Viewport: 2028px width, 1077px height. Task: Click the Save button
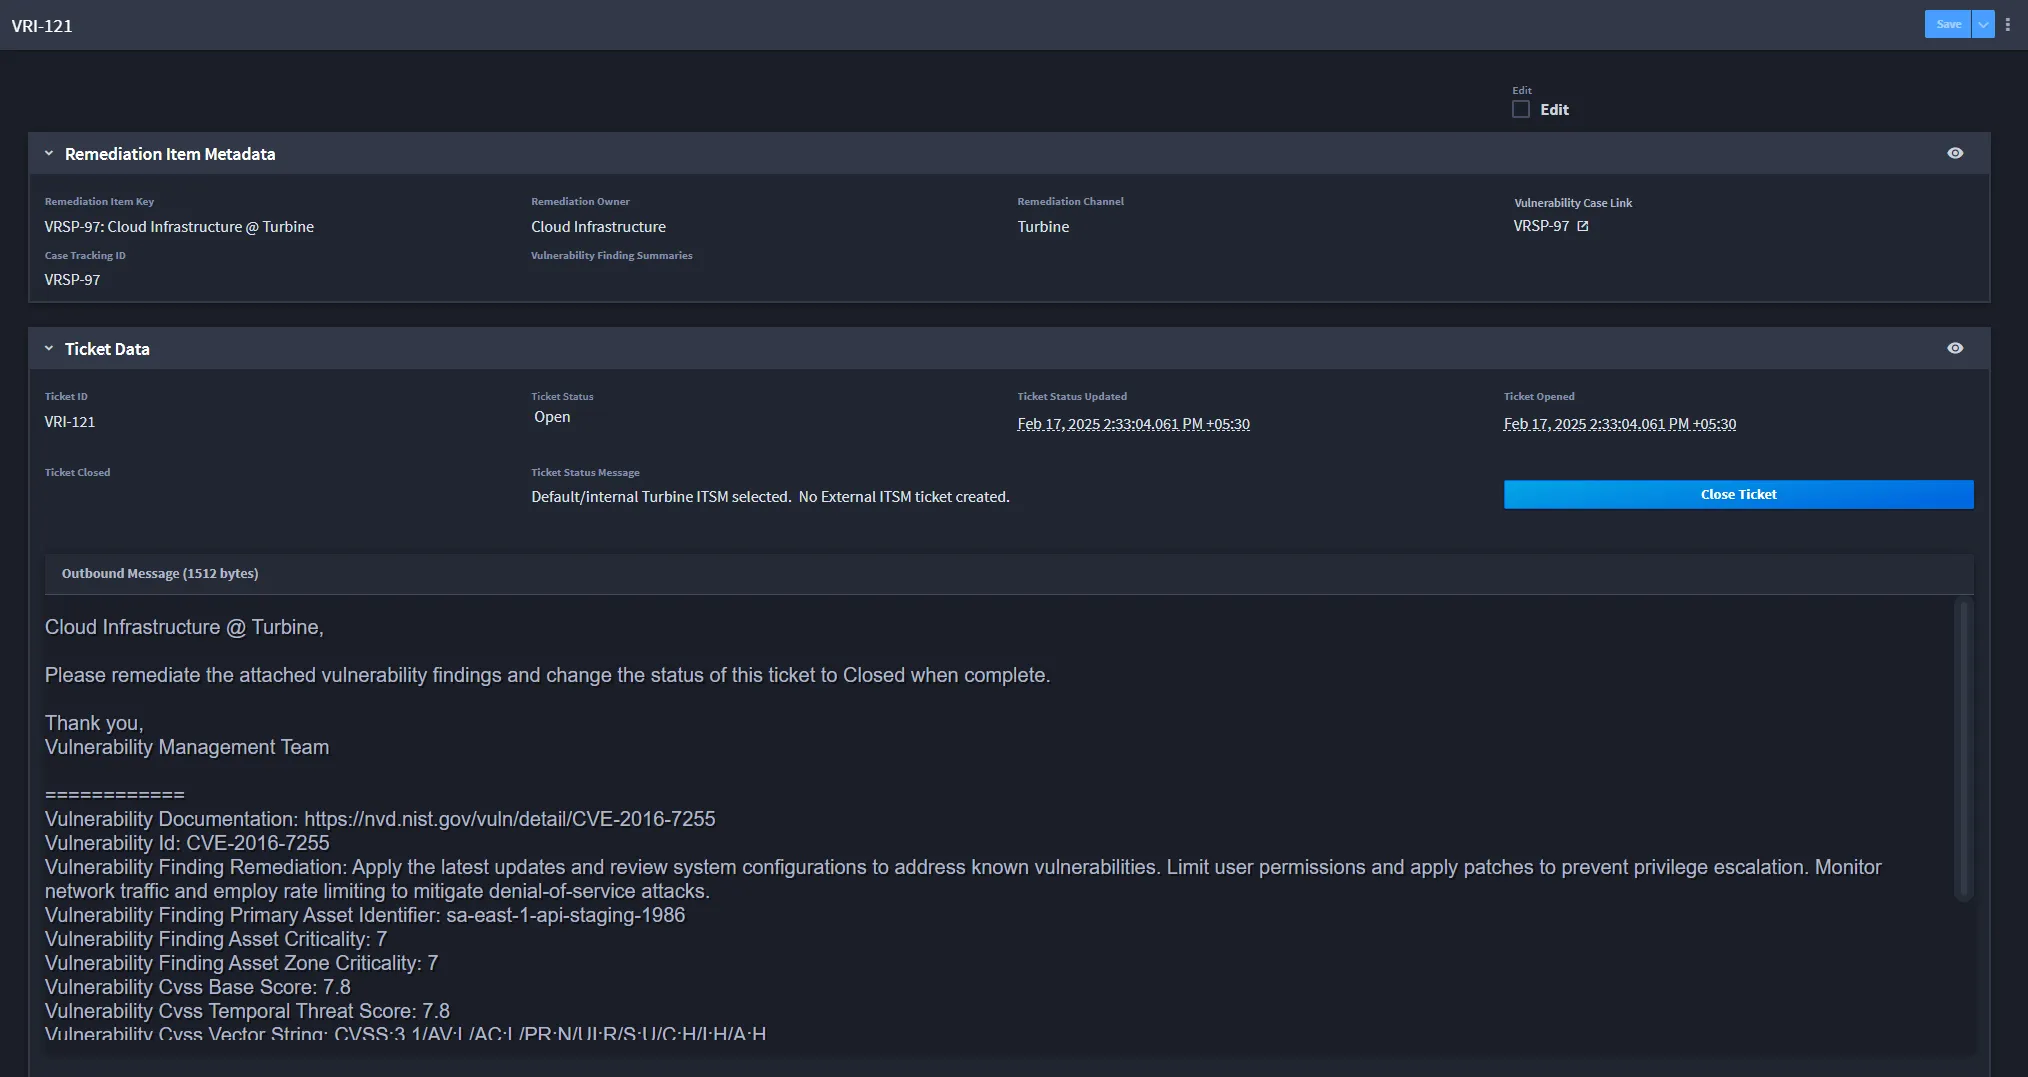[x=1947, y=24]
